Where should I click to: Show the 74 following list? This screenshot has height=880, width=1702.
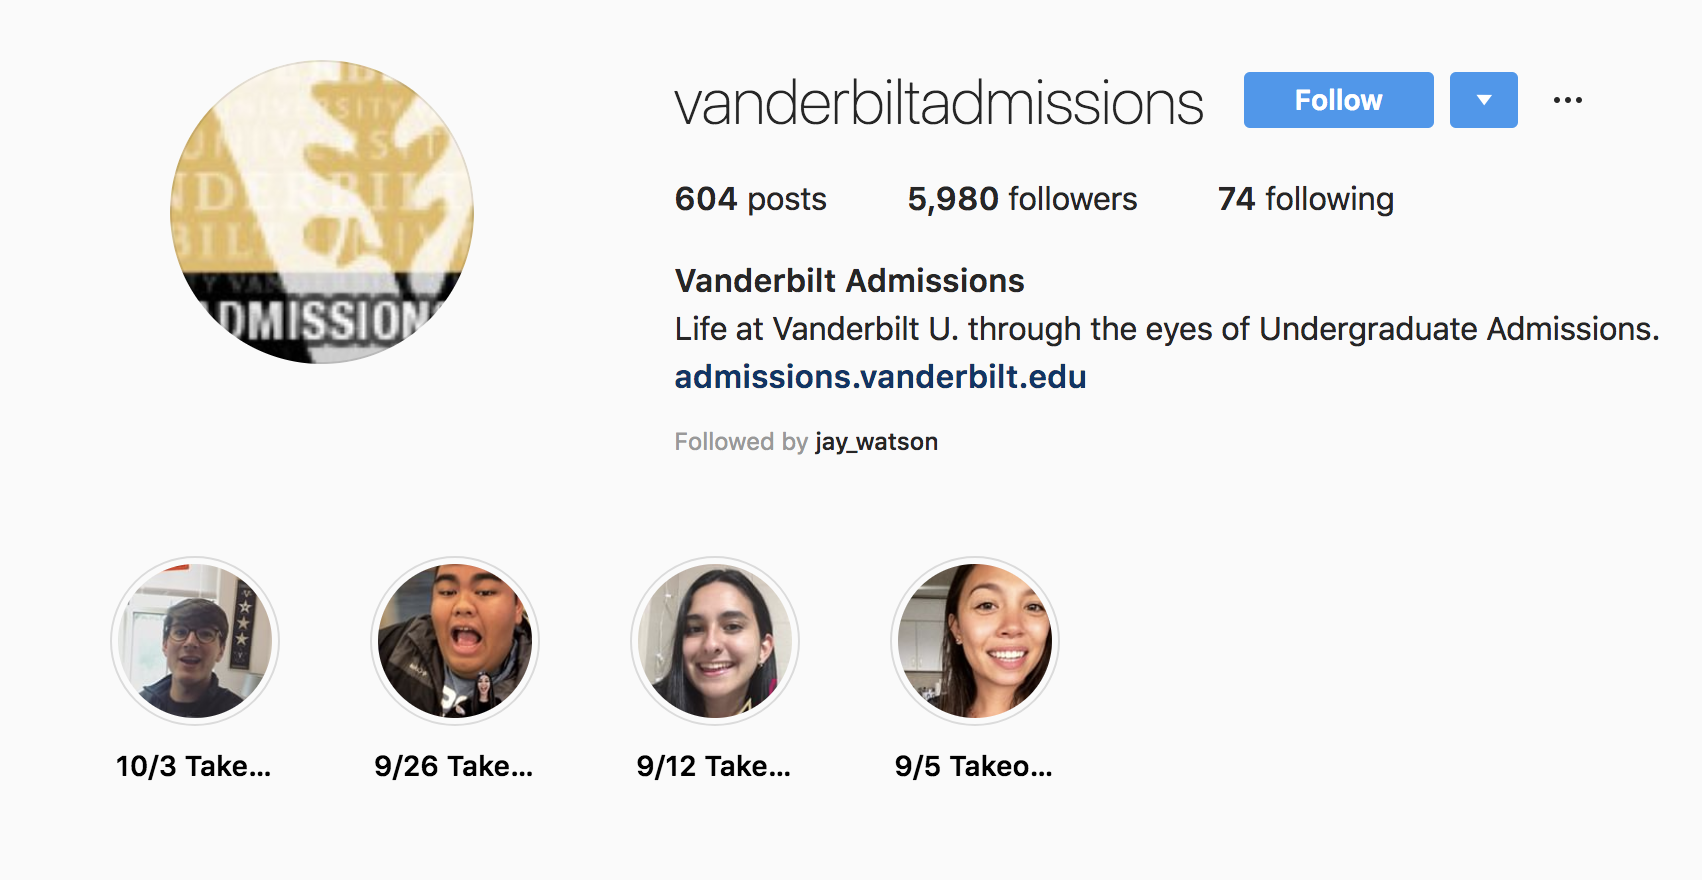pyautogui.click(x=1305, y=199)
